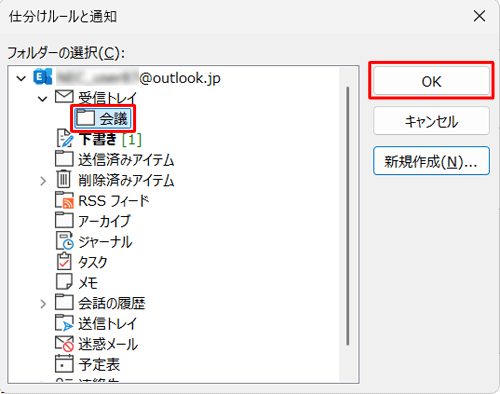
Task: Click the 送信済みアイテム folder icon
Action: click(64, 159)
